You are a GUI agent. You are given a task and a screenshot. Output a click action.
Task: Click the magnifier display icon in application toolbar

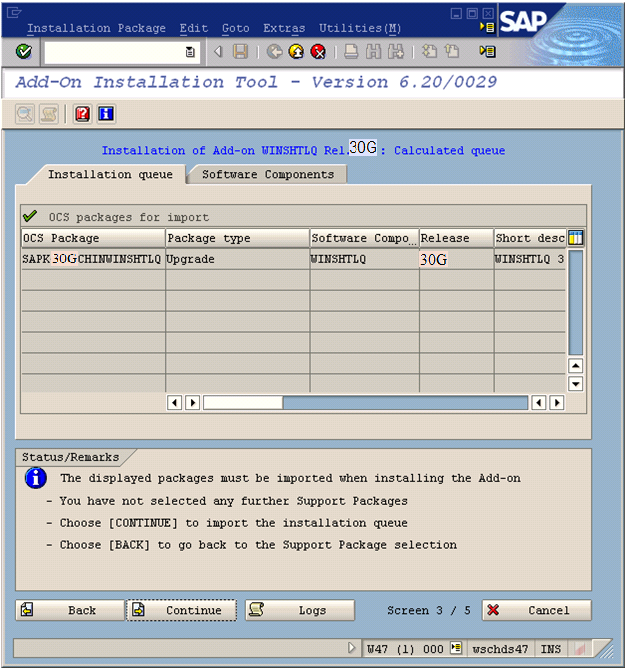click(x=25, y=114)
